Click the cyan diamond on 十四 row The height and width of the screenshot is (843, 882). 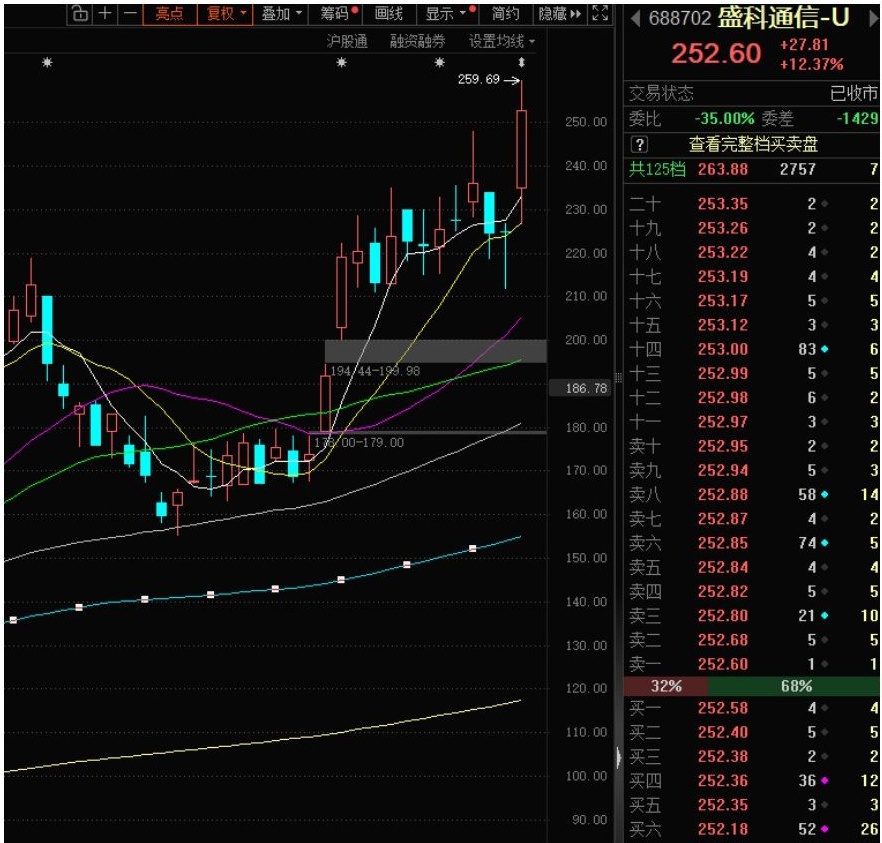click(x=825, y=349)
